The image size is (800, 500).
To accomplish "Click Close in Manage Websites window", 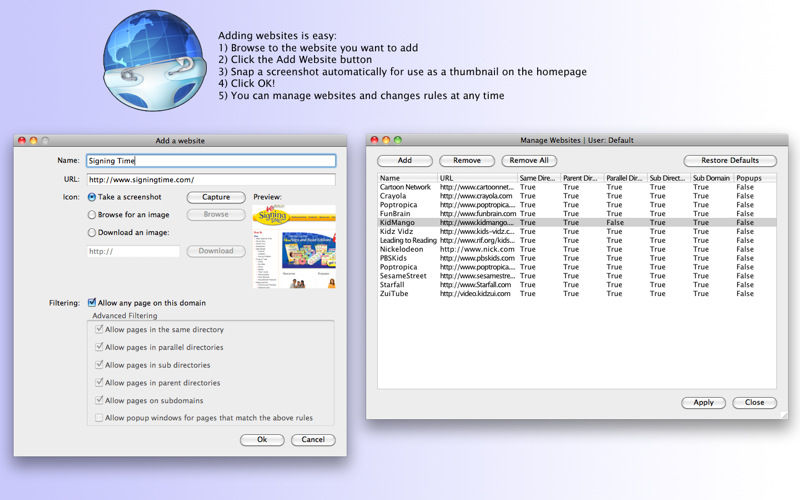I will (x=754, y=403).
